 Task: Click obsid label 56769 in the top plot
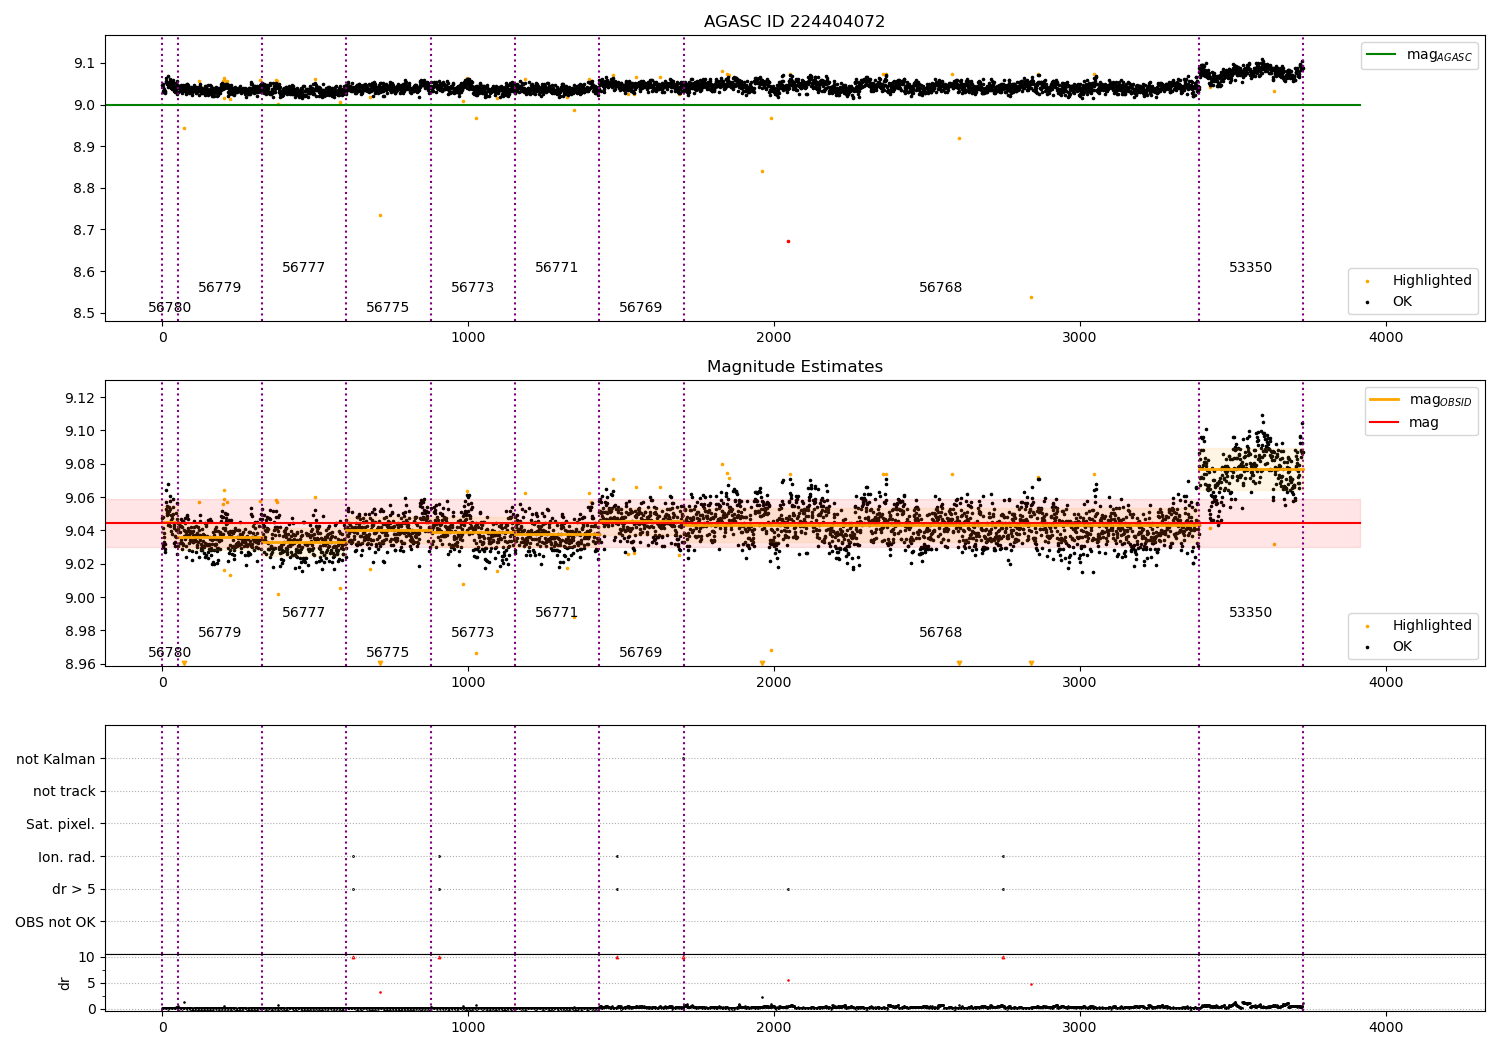tap(641, 308)
